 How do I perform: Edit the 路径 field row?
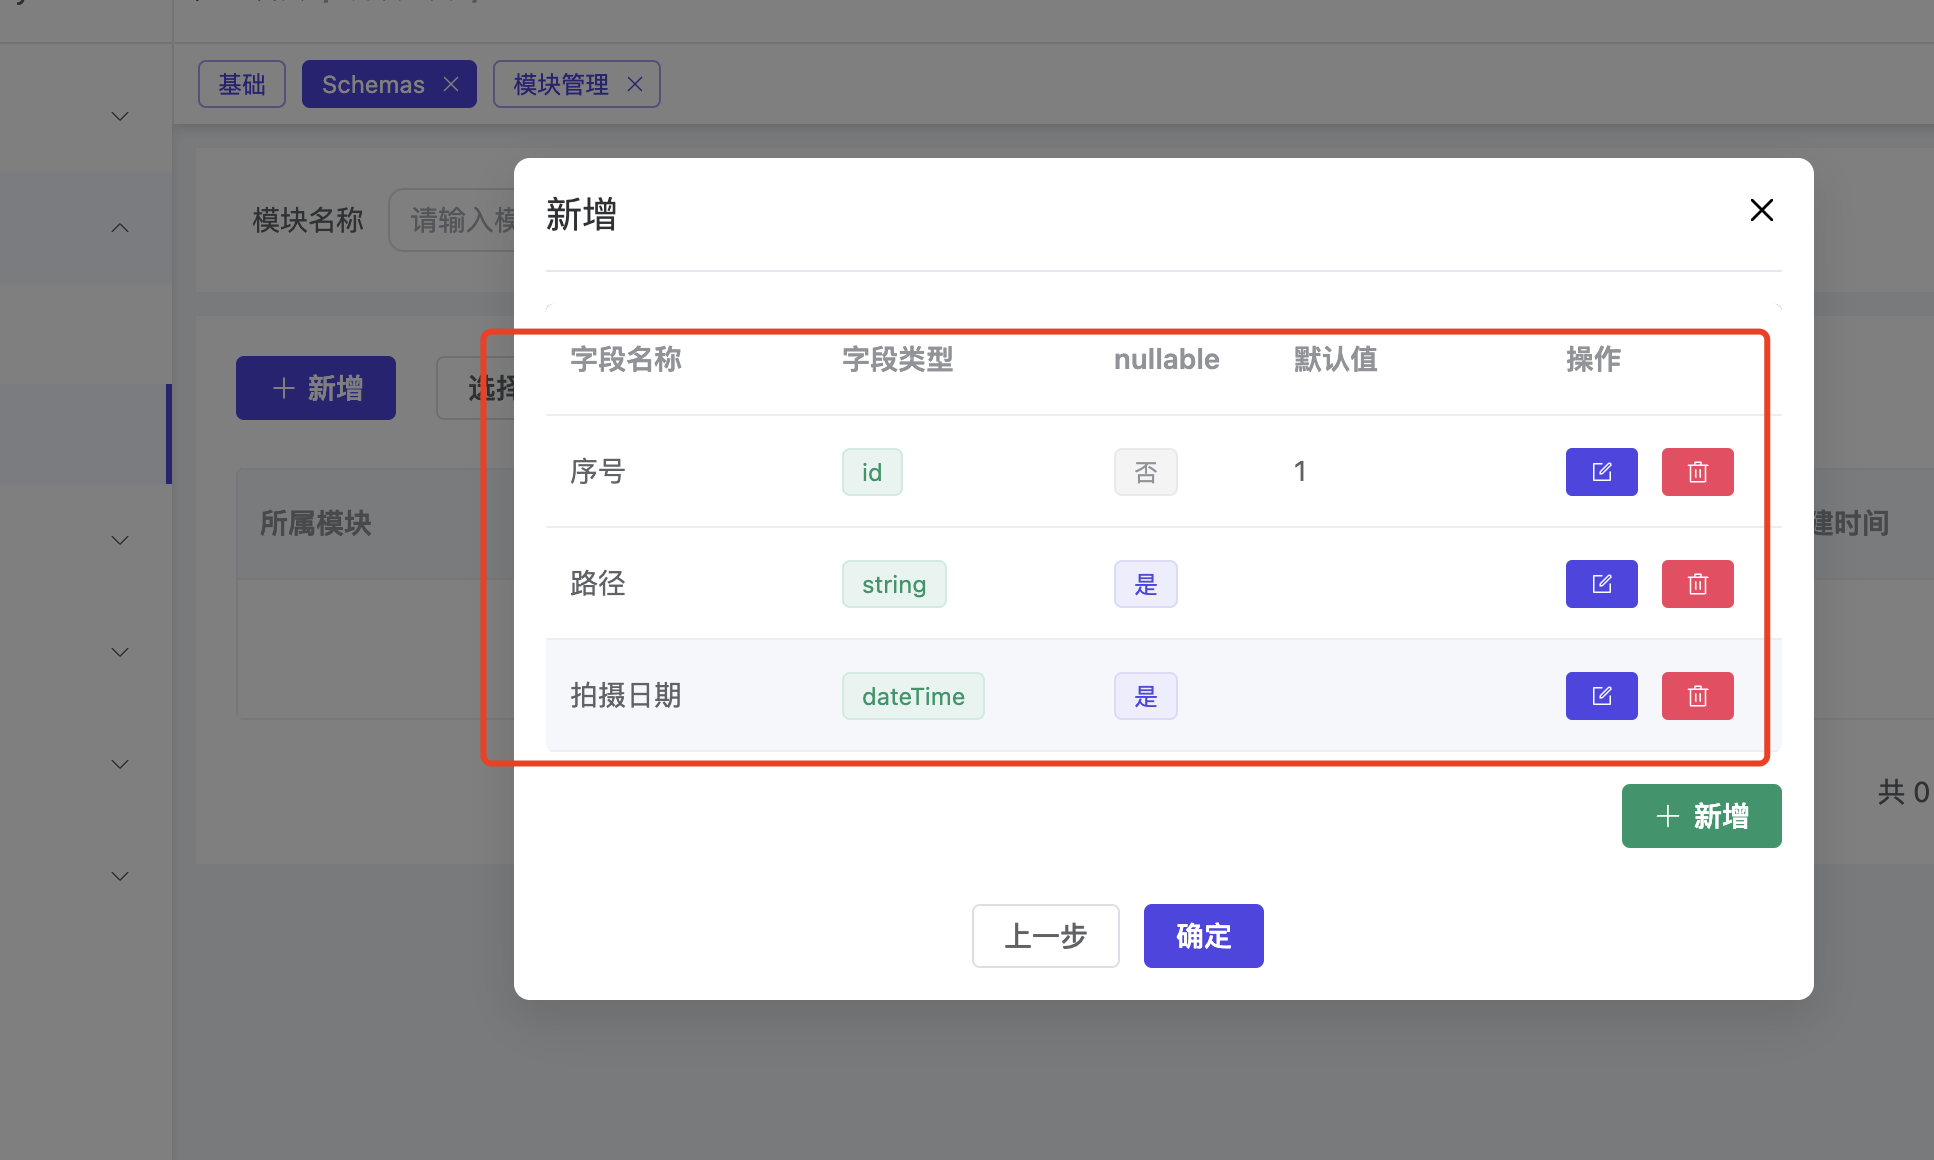tap(1601, 584)
